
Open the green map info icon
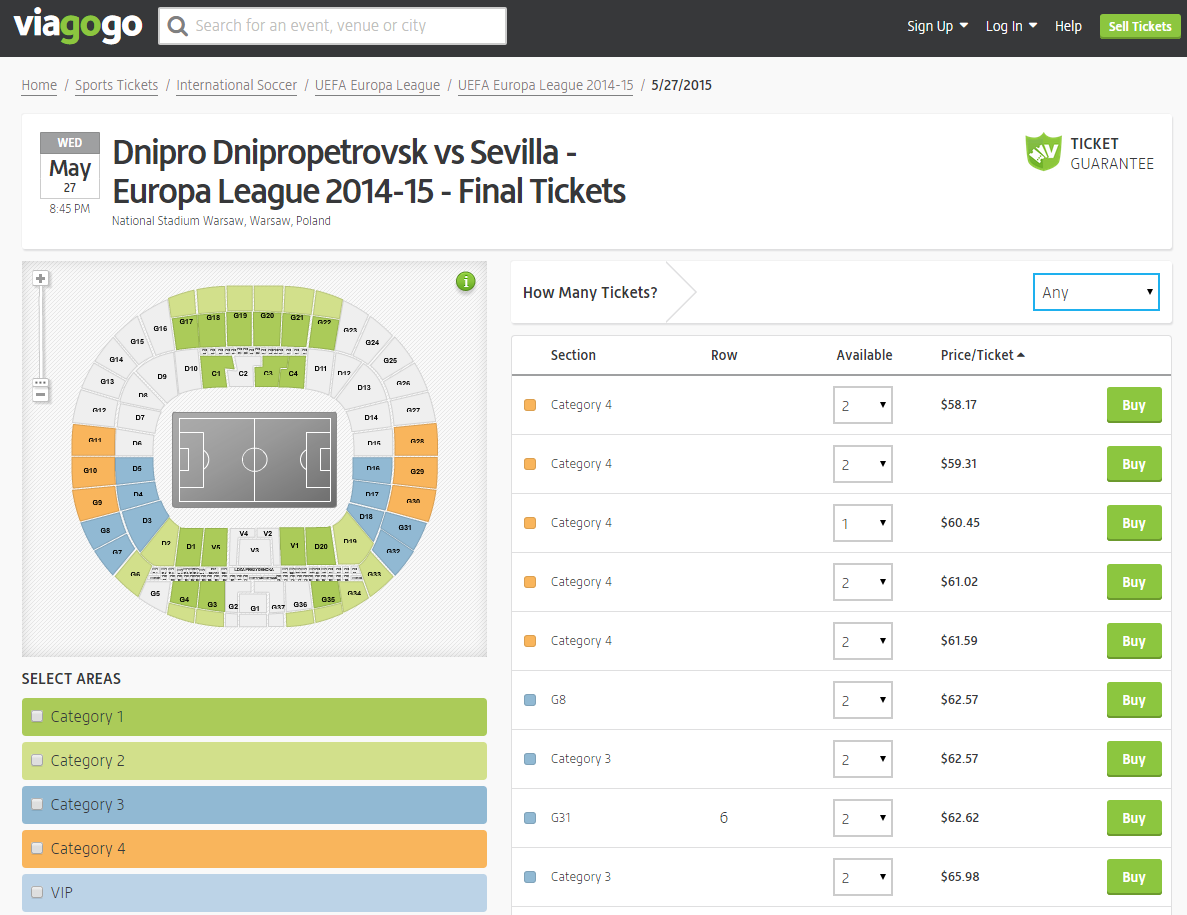click(x=466, y=282)
